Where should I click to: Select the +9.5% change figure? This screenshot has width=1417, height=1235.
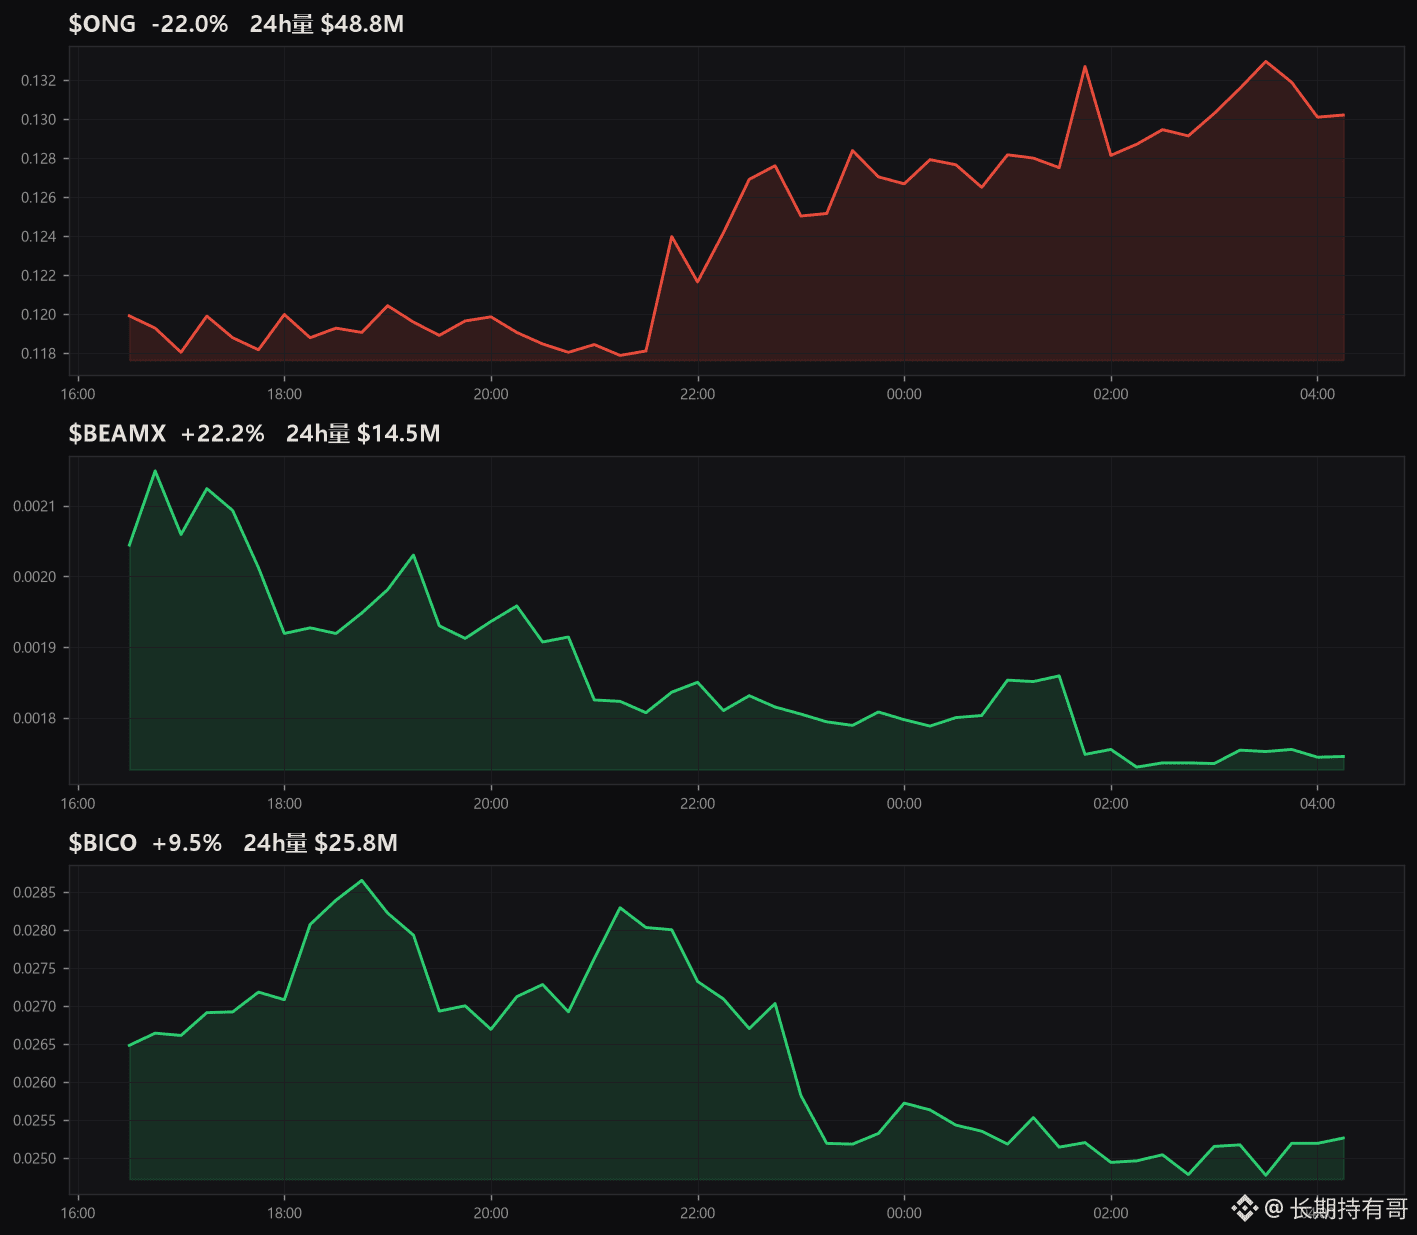187,843
